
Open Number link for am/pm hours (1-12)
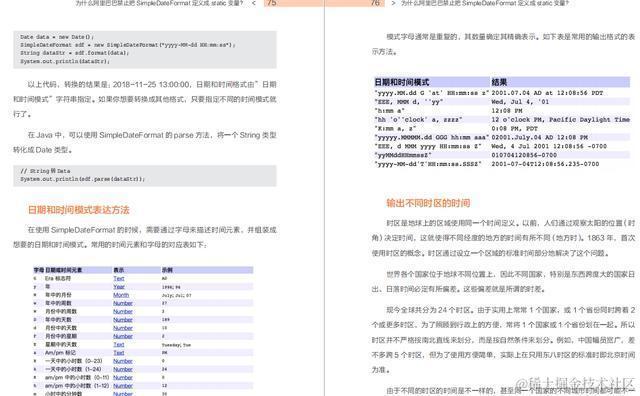click(123, 386)
